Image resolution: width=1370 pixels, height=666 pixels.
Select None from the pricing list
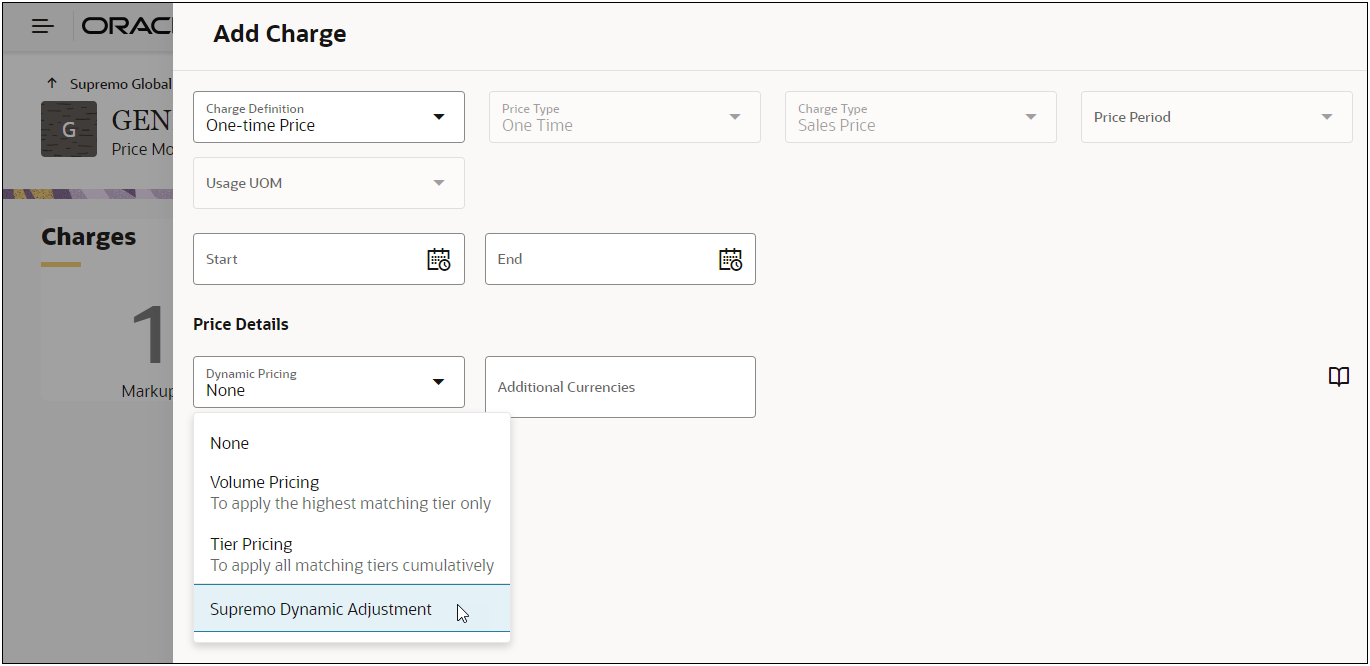230,443
